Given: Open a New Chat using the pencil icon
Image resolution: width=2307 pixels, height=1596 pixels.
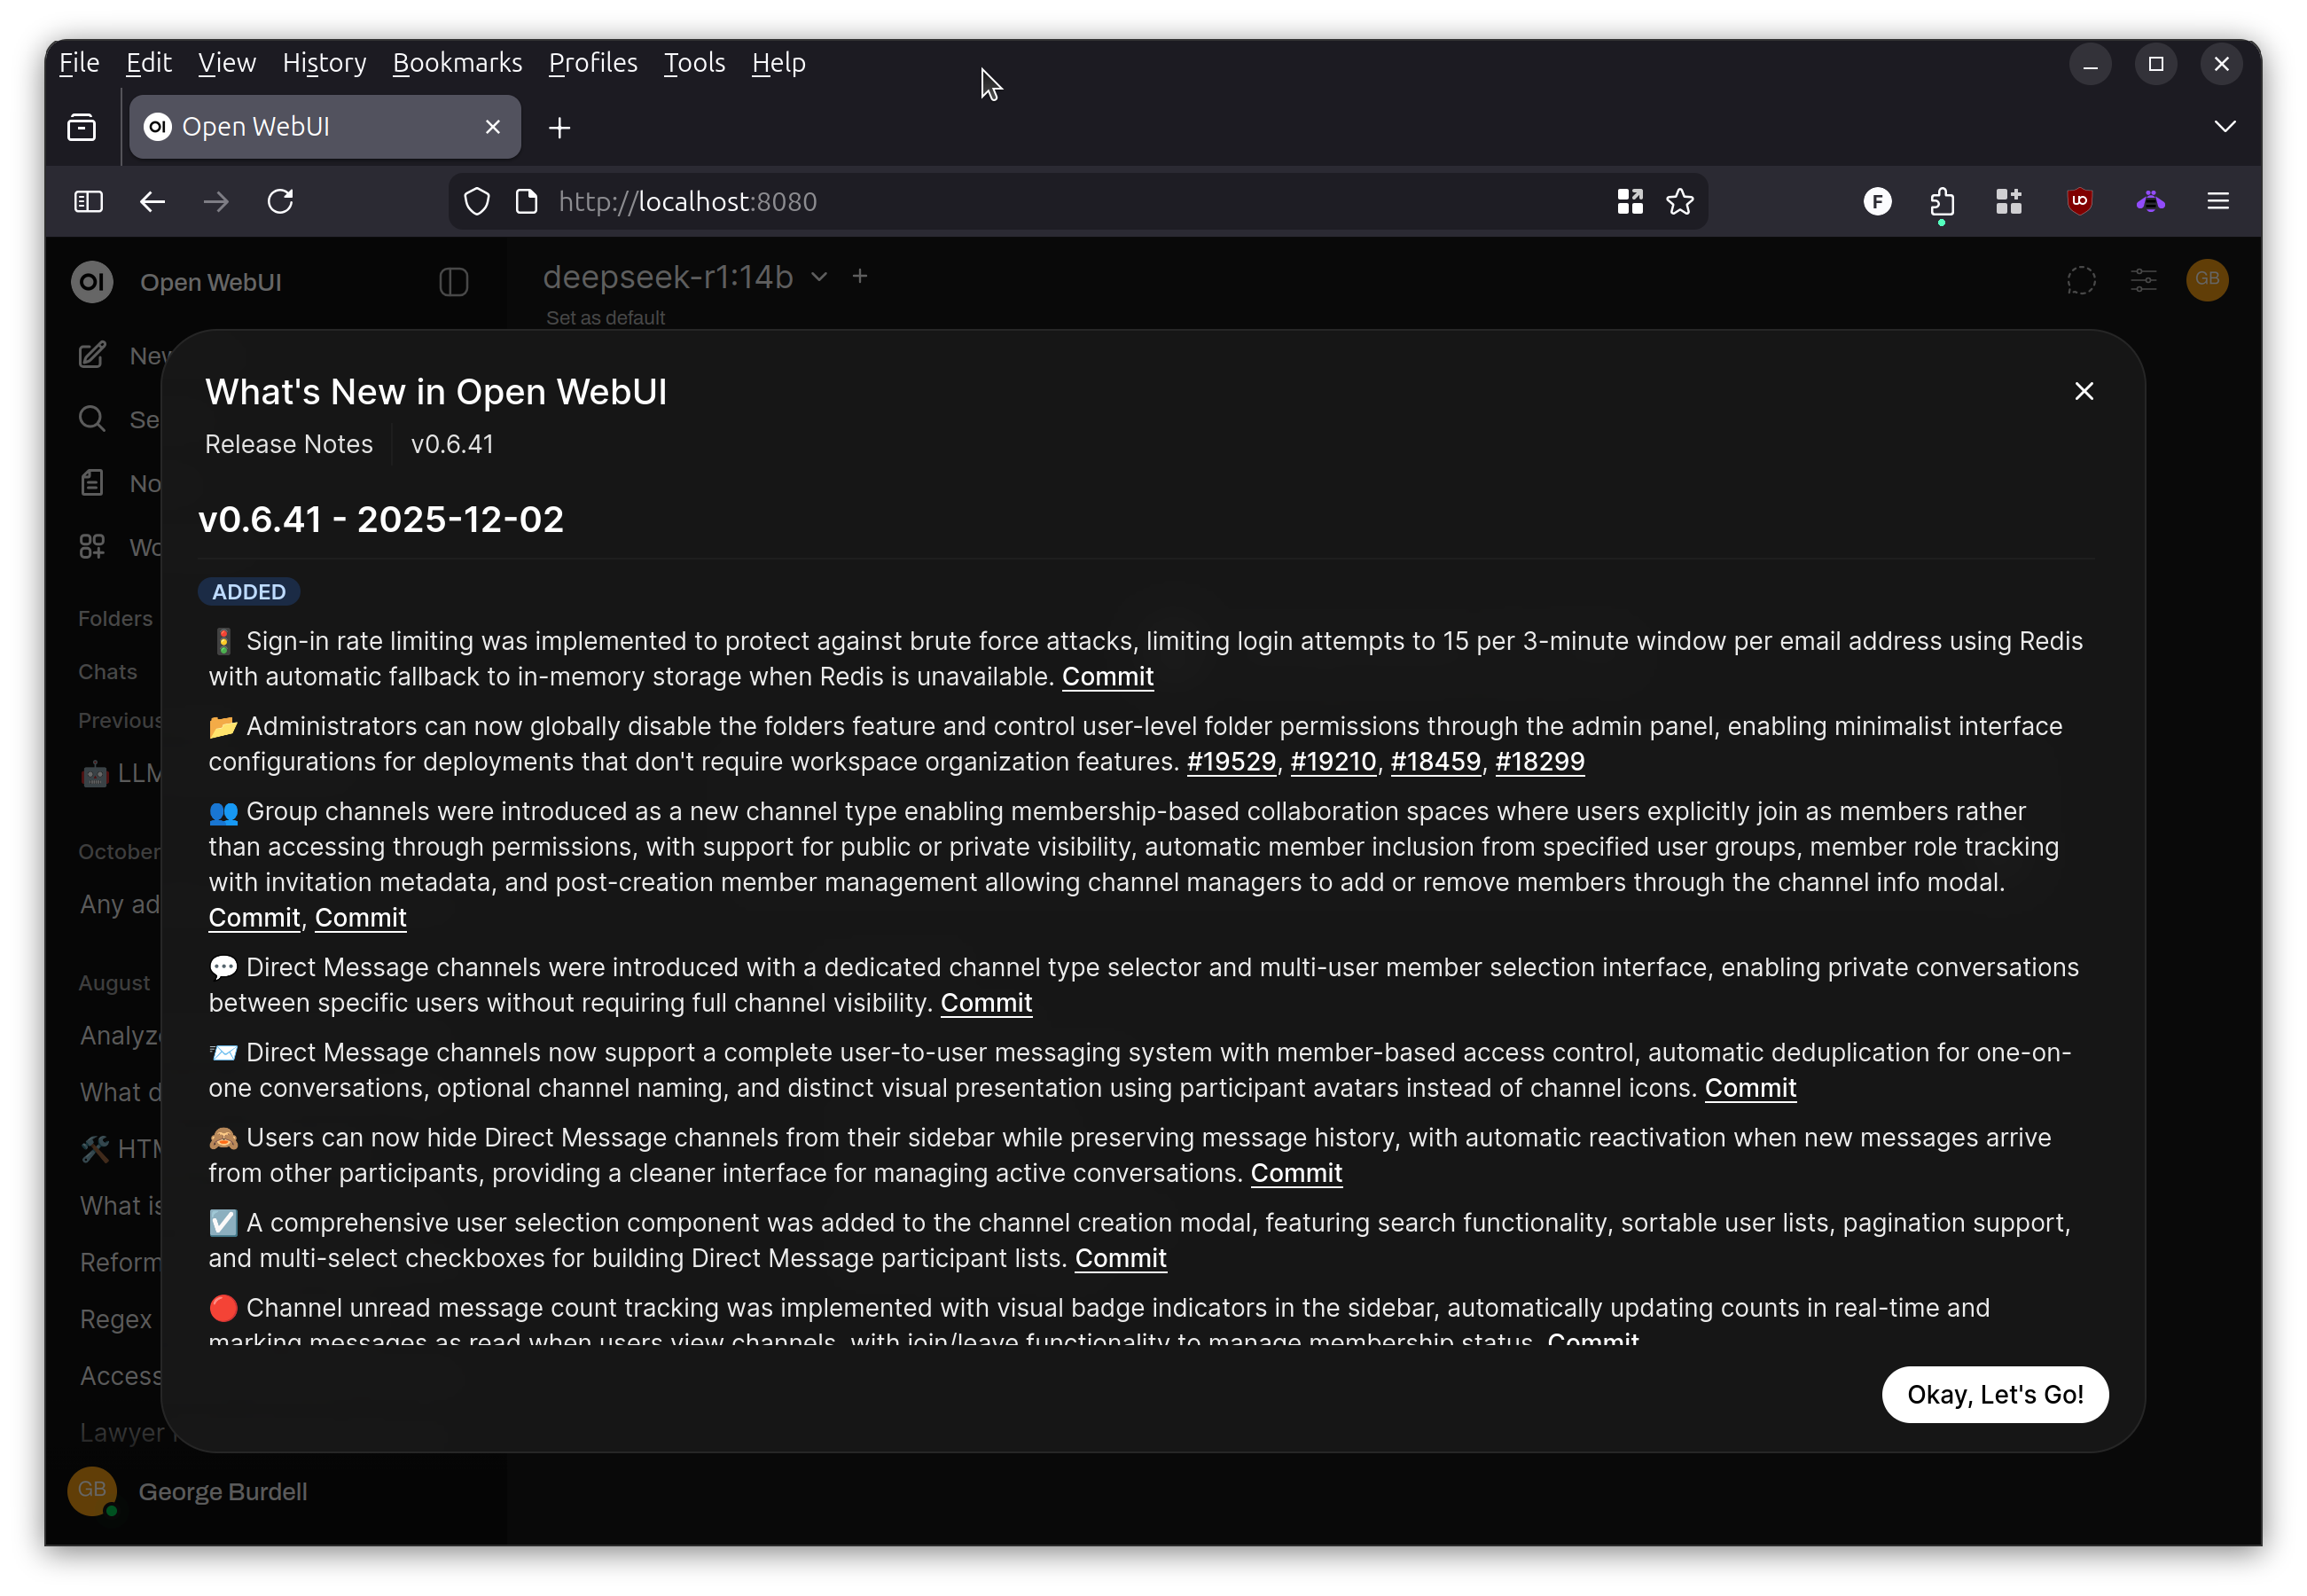Looking at the screenshot, I should click(91, 355).
